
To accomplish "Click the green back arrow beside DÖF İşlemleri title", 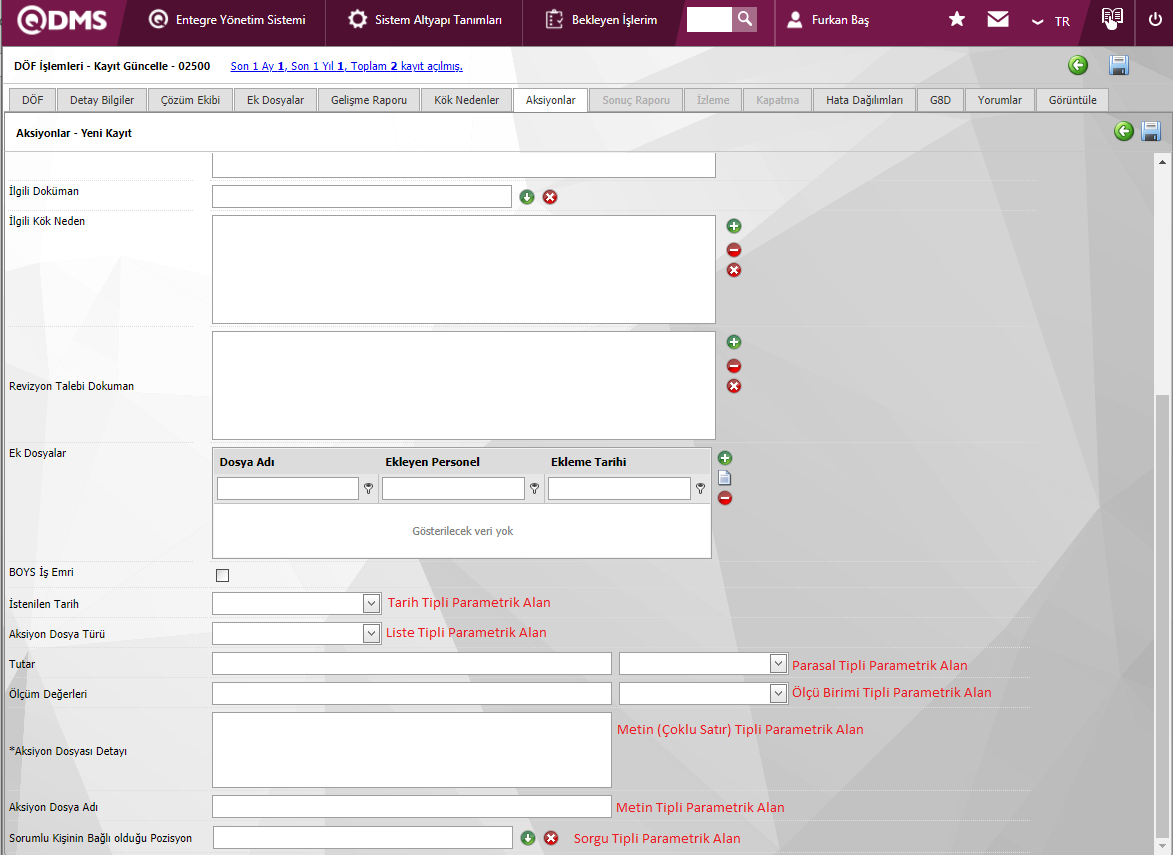I will click(1078, 65).
